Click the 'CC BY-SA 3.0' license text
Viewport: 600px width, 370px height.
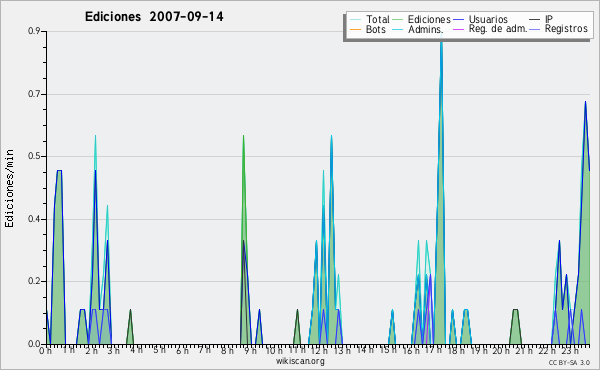[x=569, y=362]
